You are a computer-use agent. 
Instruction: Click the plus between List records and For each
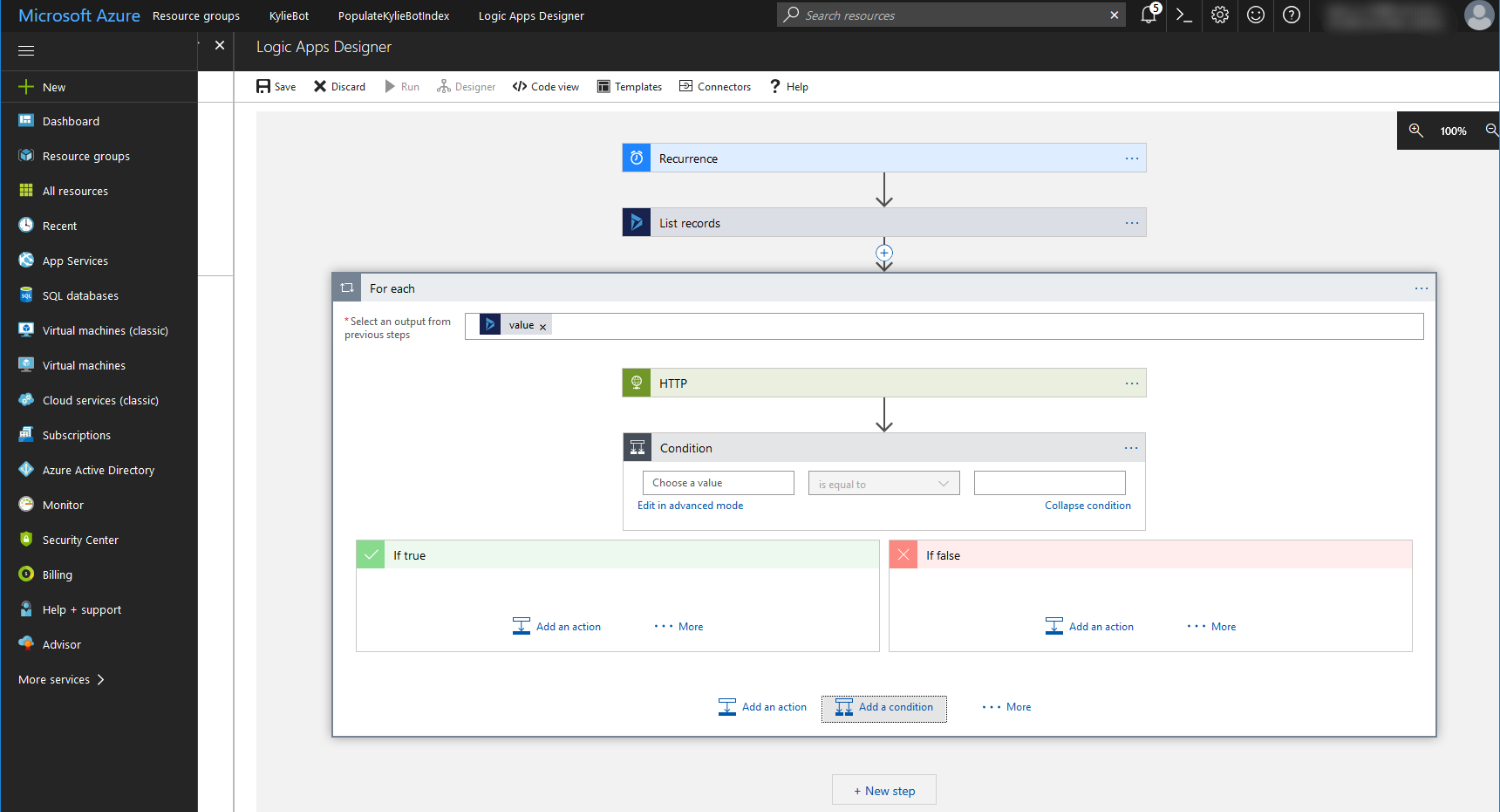tap(884, 253)
